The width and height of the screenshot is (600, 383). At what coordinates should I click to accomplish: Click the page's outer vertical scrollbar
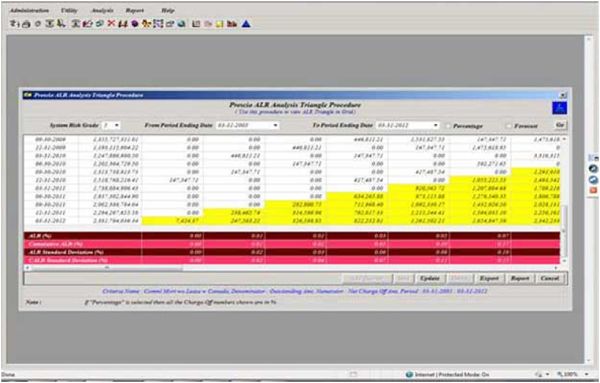click(589, 199)
